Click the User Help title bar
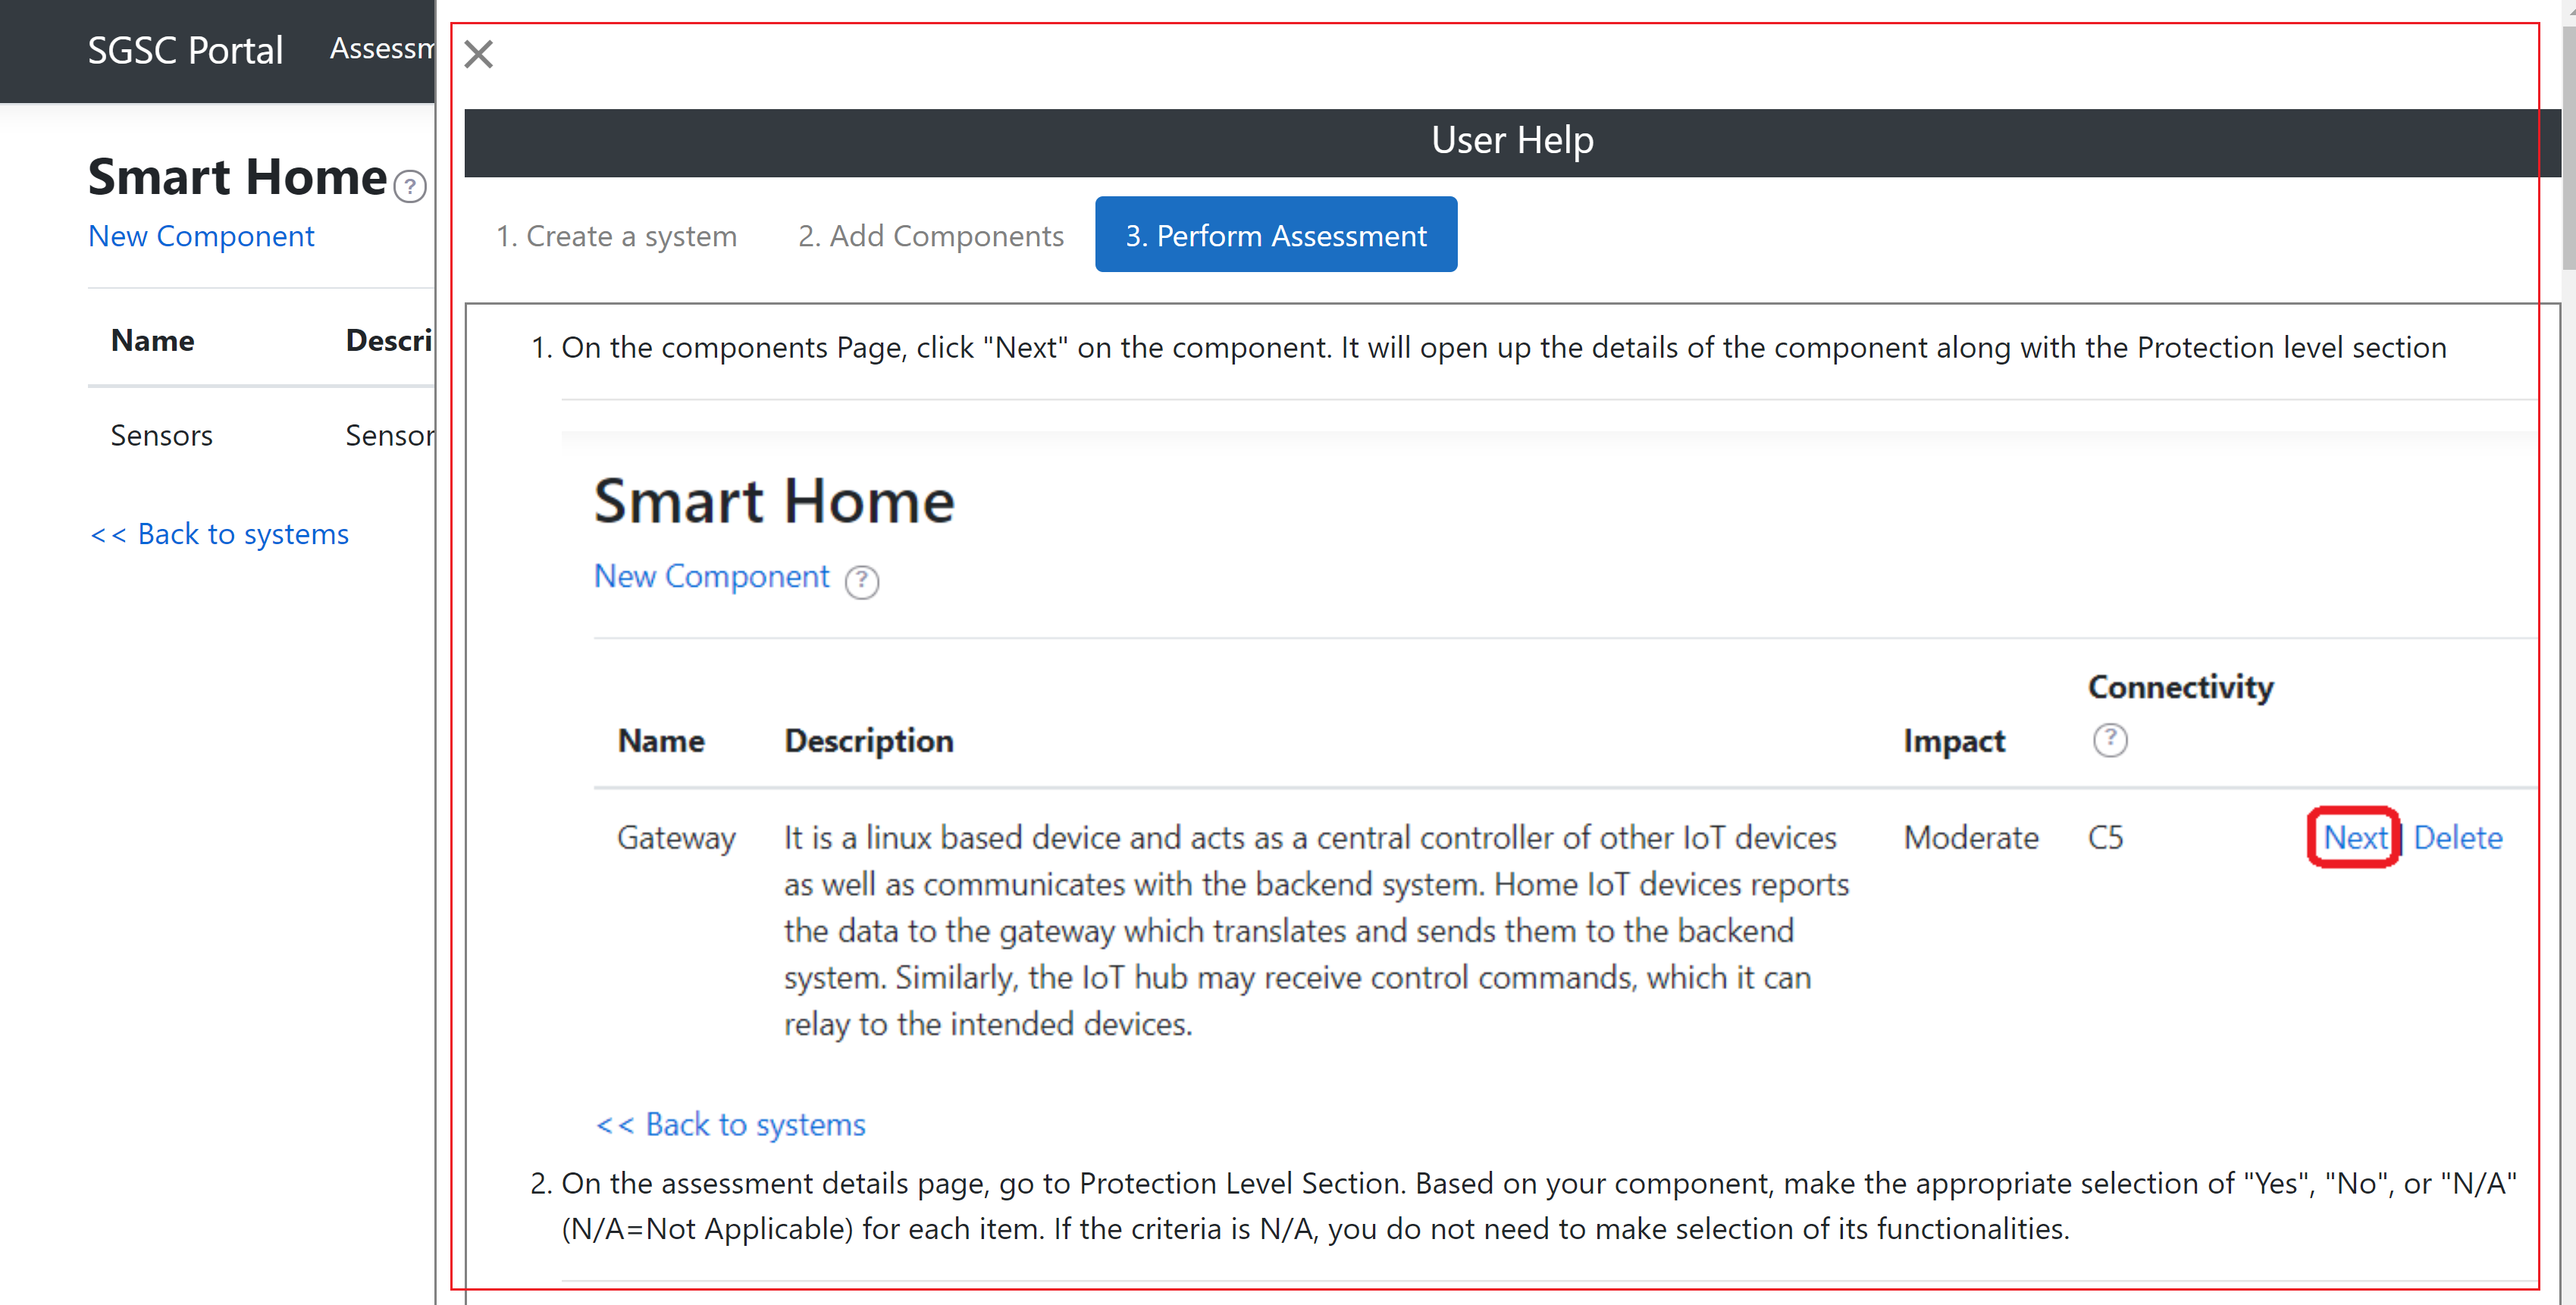The image size is (2576, 1305). click(x=1511, y=141)
